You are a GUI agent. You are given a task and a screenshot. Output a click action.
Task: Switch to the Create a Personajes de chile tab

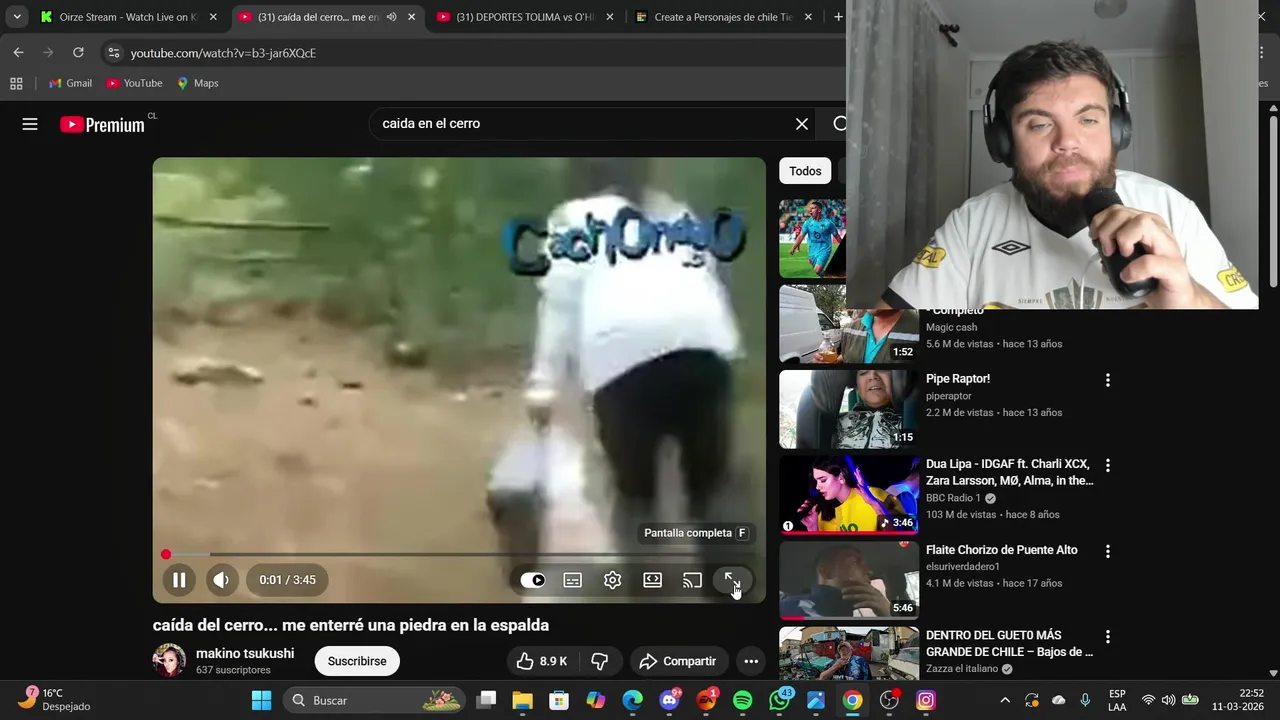(724, 17)
